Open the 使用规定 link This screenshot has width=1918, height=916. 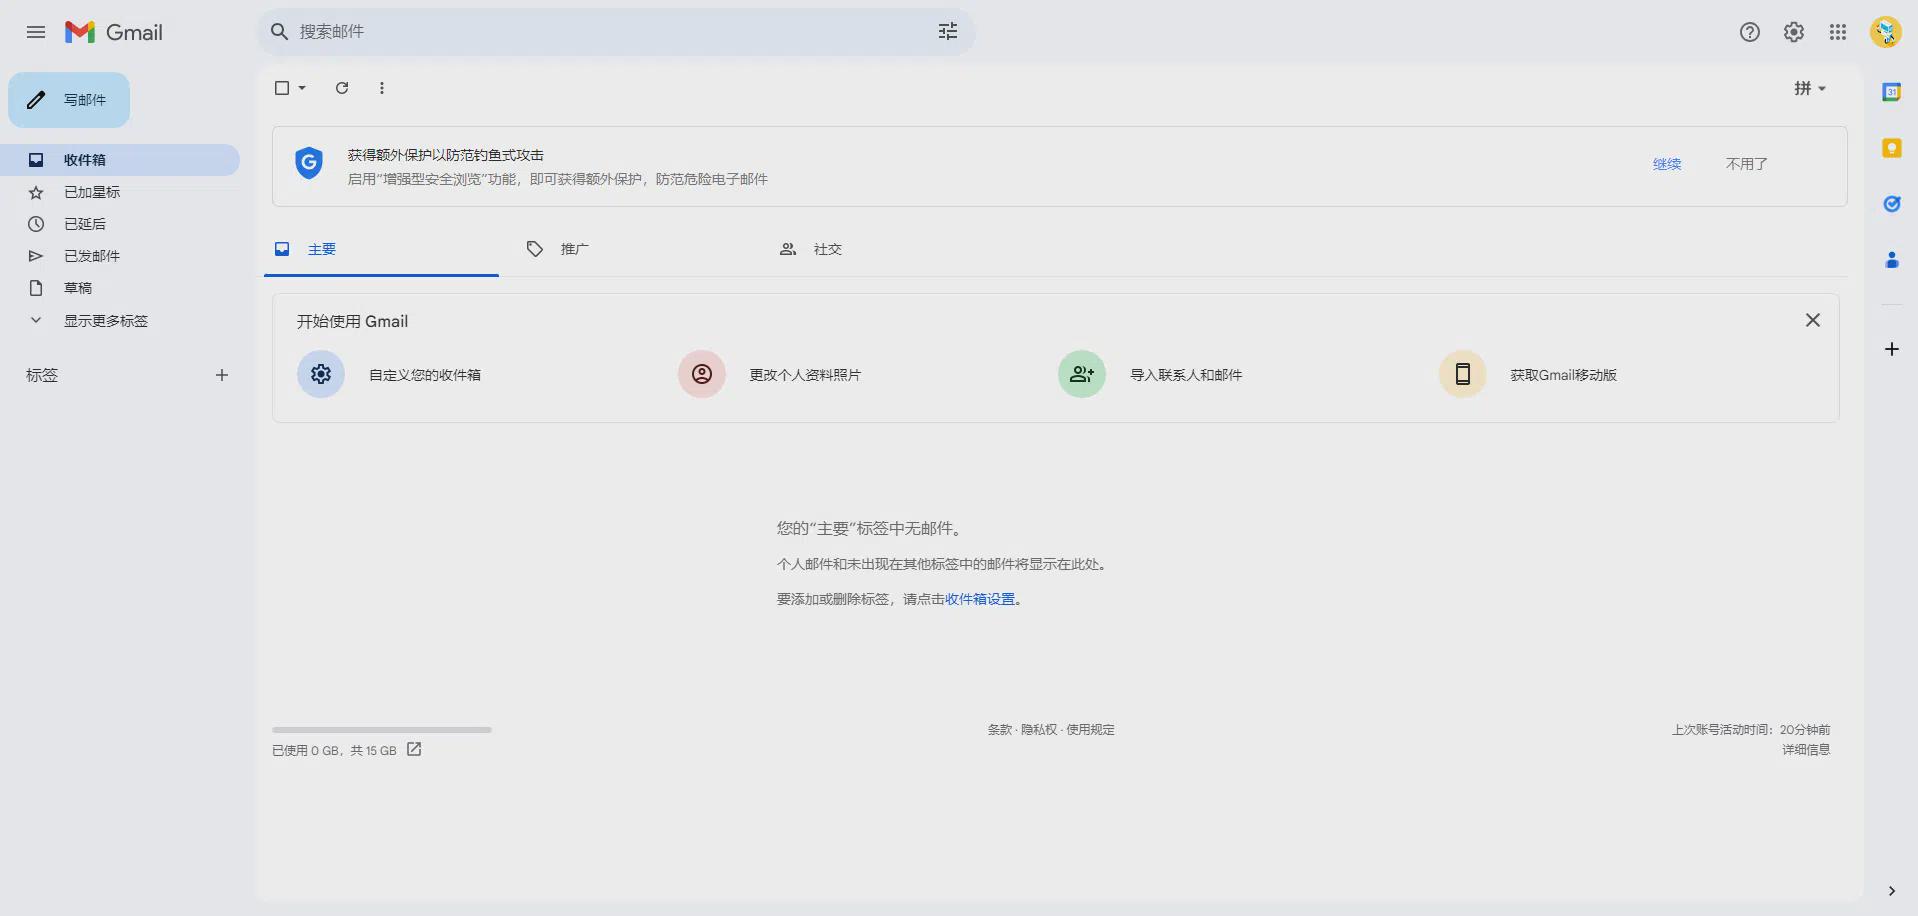coord(1090,730)
